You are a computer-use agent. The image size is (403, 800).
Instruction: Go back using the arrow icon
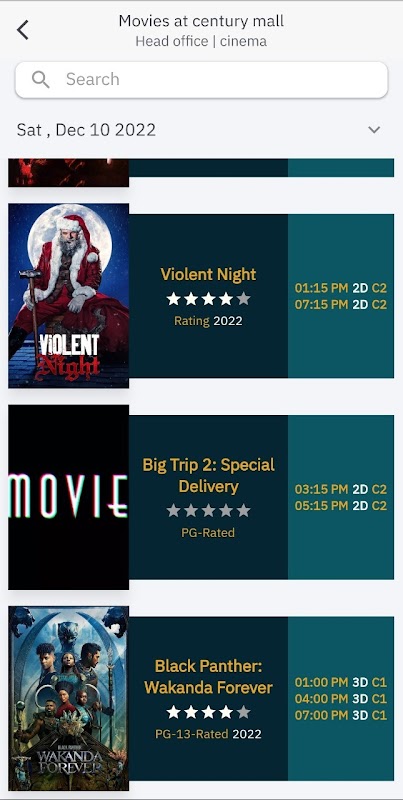[x=22, y=30]
